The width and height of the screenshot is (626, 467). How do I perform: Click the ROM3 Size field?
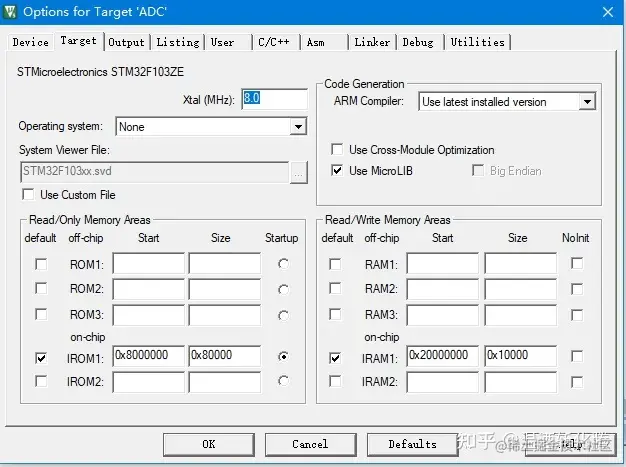click(225, 315)
